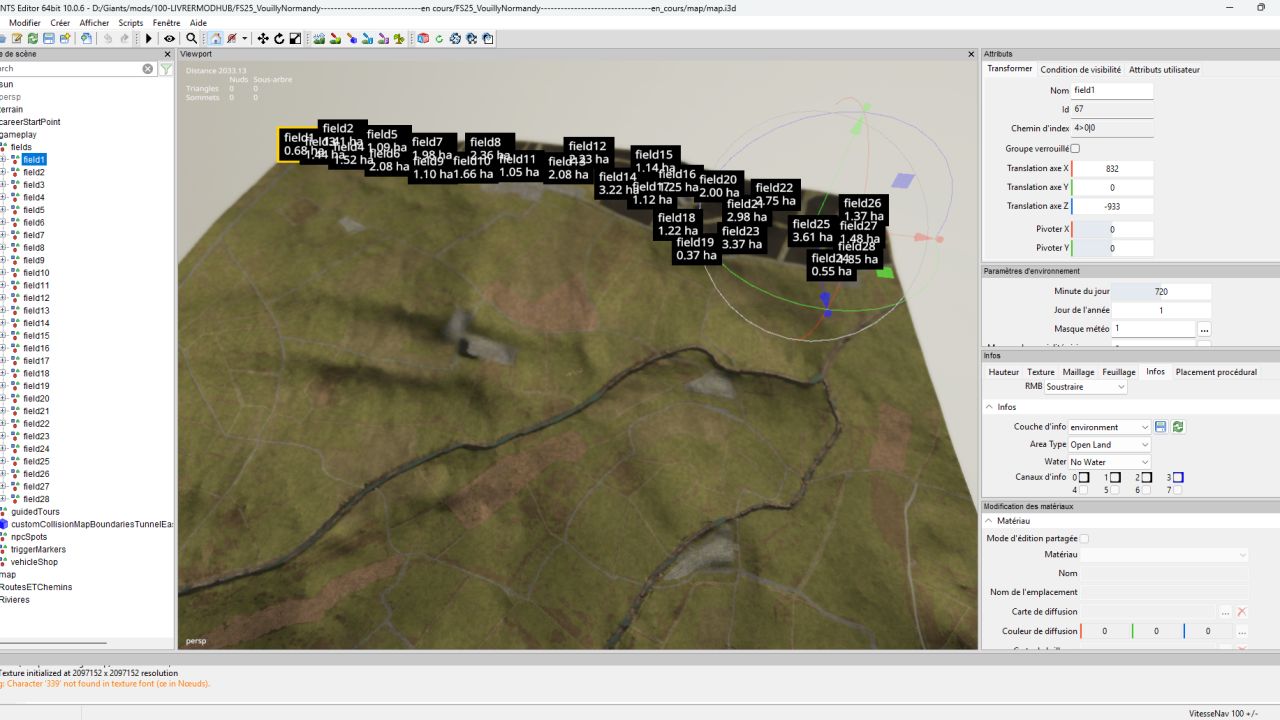Open the Modifier menu
This screenshot has width=1280, height=720.
pos(25,23)
